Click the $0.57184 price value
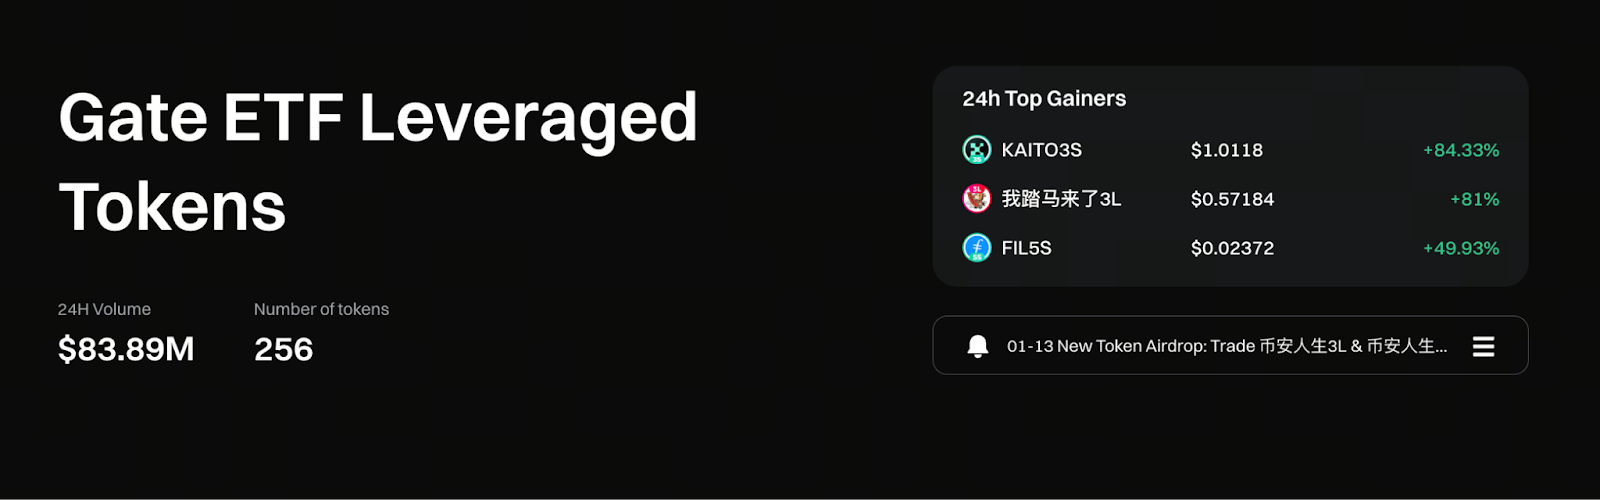This screenshot has height=500, width=1600. pos(1232,199)
